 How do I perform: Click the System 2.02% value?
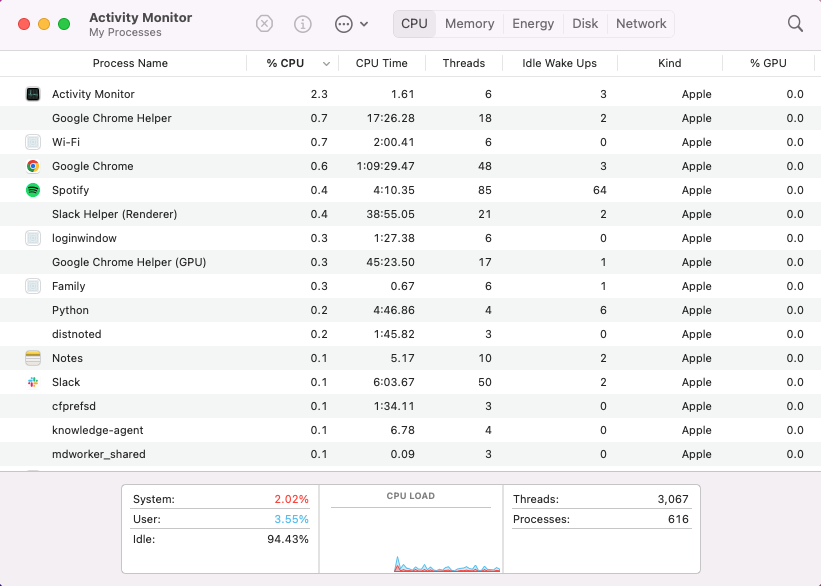[292, 499]
